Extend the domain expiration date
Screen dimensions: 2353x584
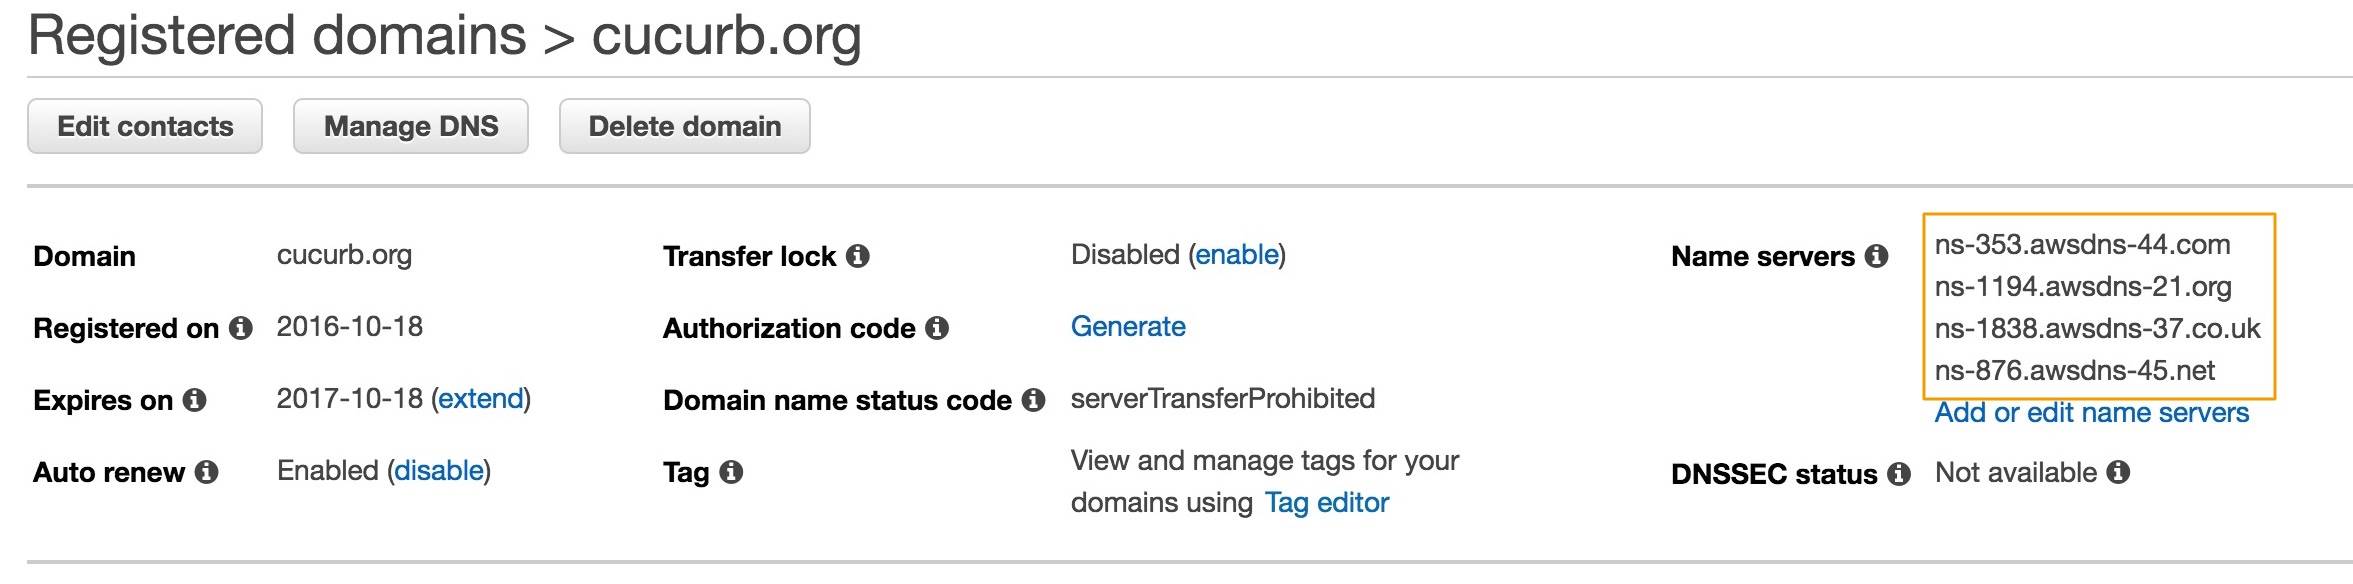point(481,399)
